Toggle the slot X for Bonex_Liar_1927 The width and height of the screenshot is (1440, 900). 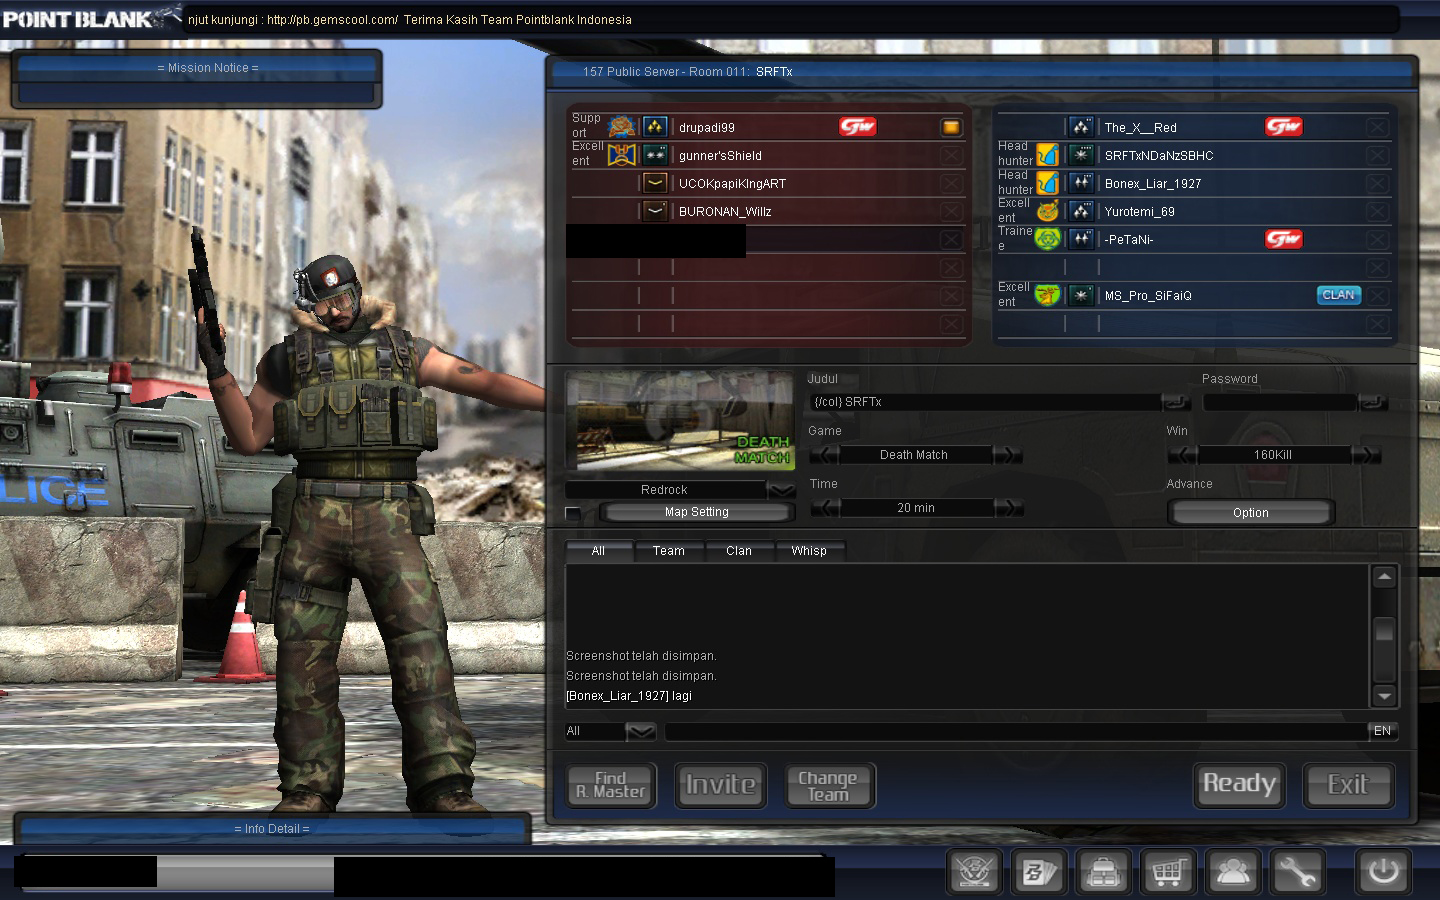tap(1377, 183)
